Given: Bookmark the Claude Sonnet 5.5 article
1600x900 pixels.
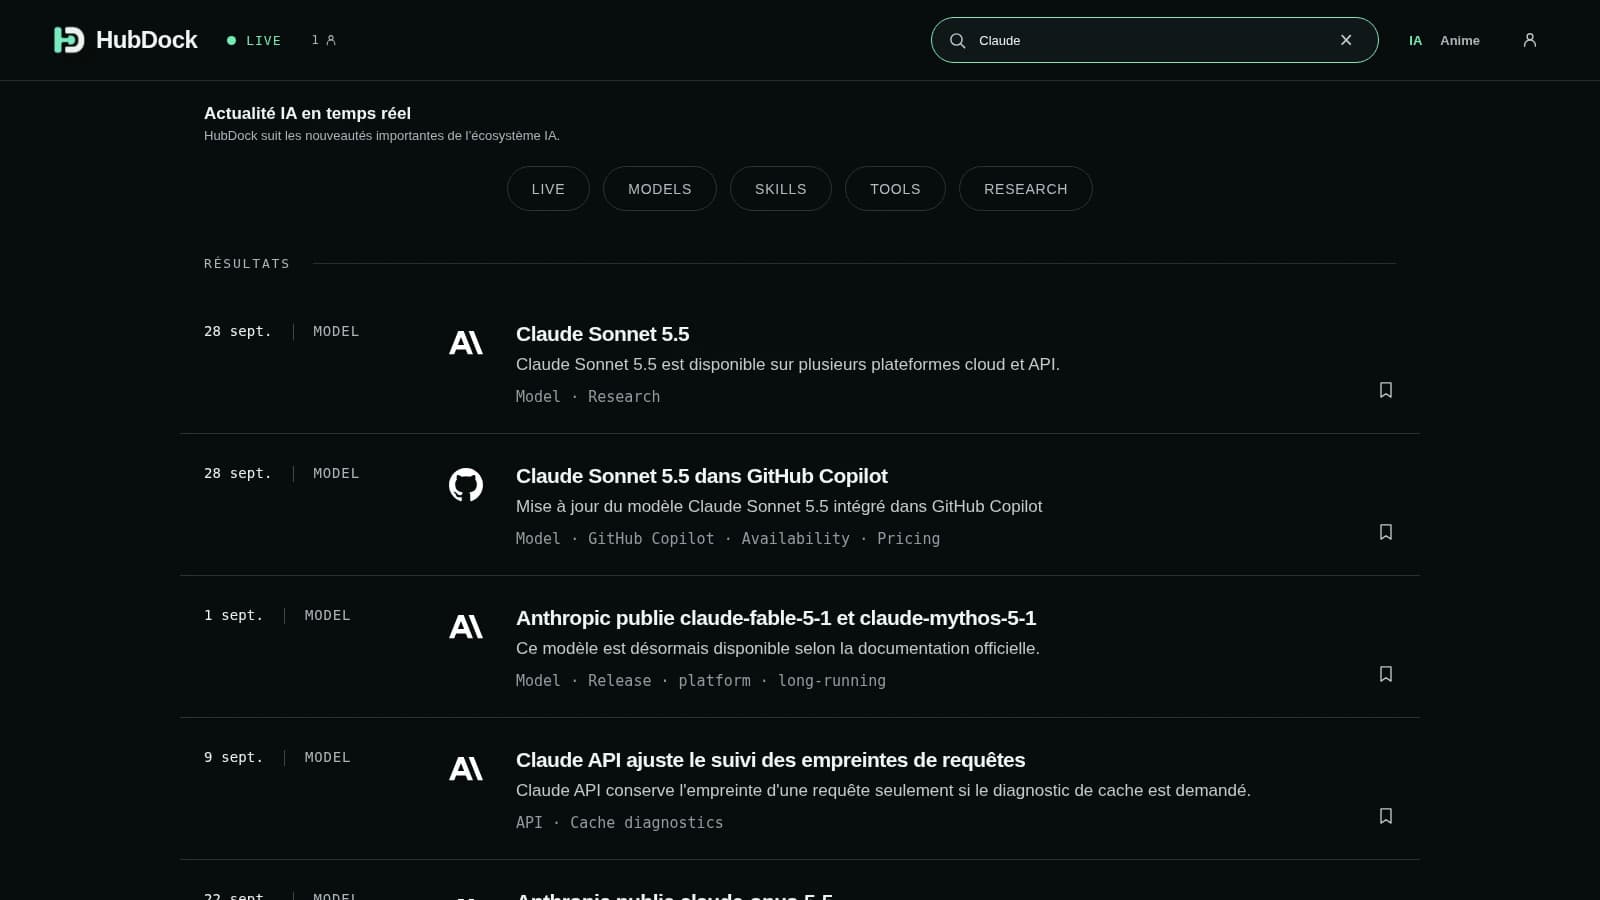Looking at the screenshot, I should 1386,390.
